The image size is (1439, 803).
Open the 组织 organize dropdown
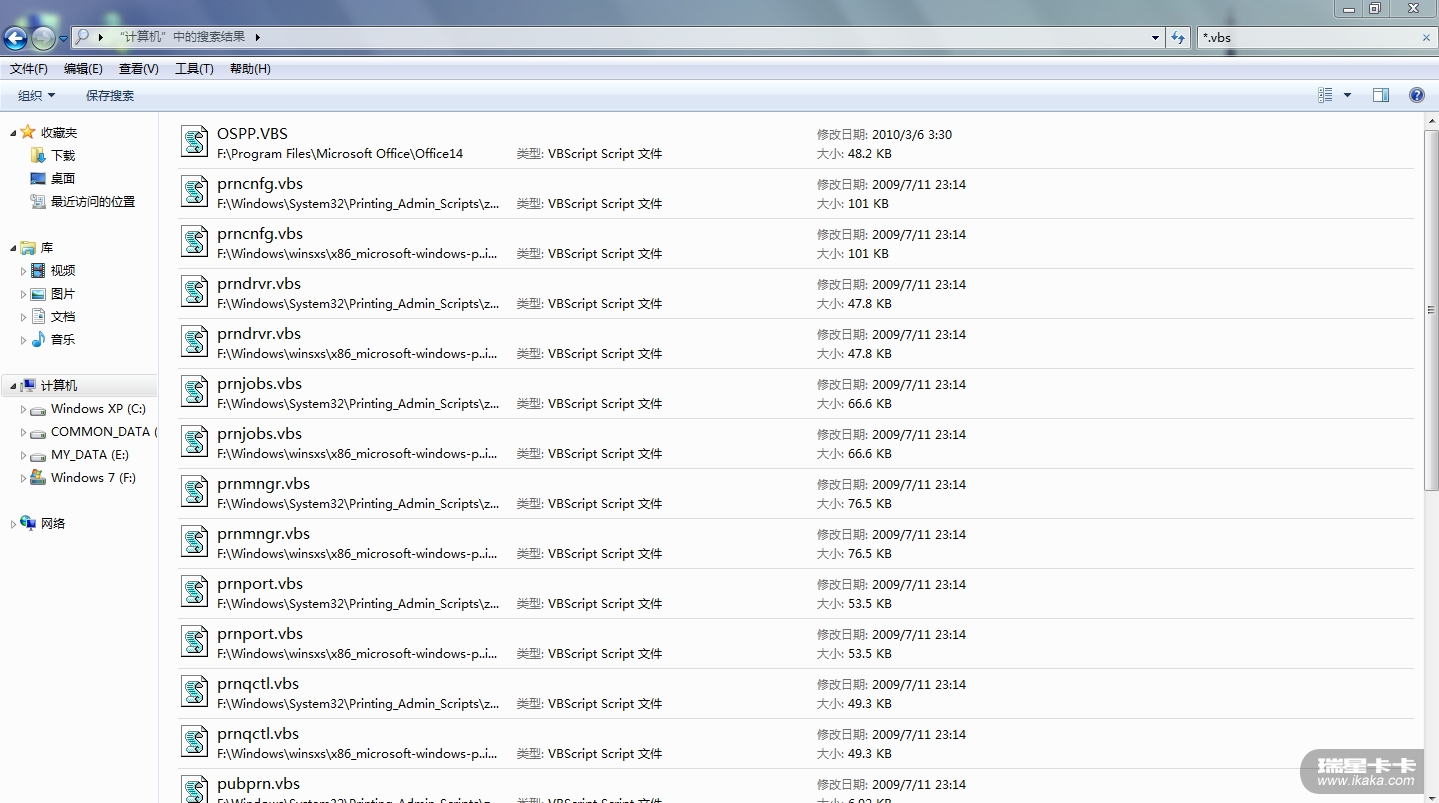click(36, 96)
